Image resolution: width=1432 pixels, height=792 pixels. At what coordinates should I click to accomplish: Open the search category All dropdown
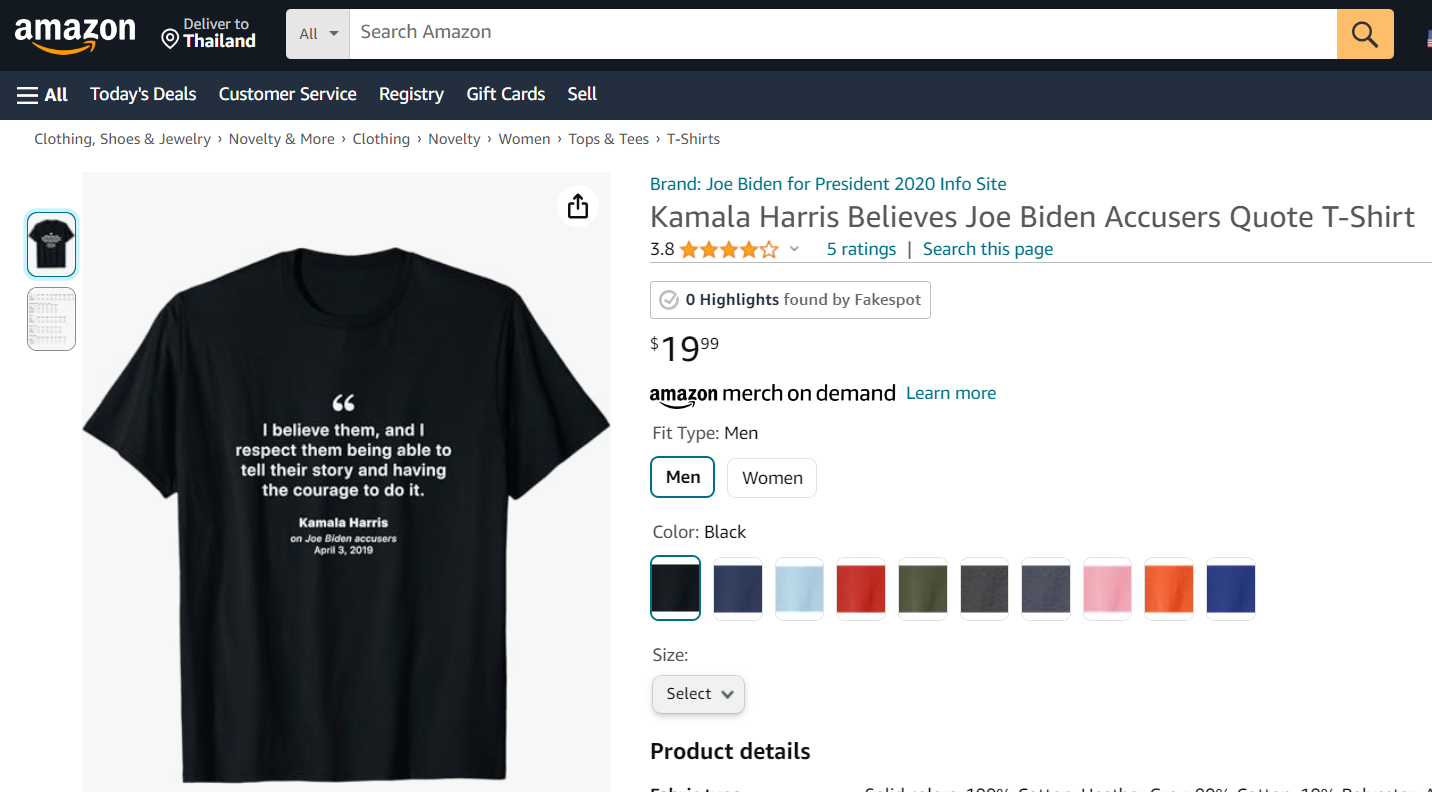point(316,33)
